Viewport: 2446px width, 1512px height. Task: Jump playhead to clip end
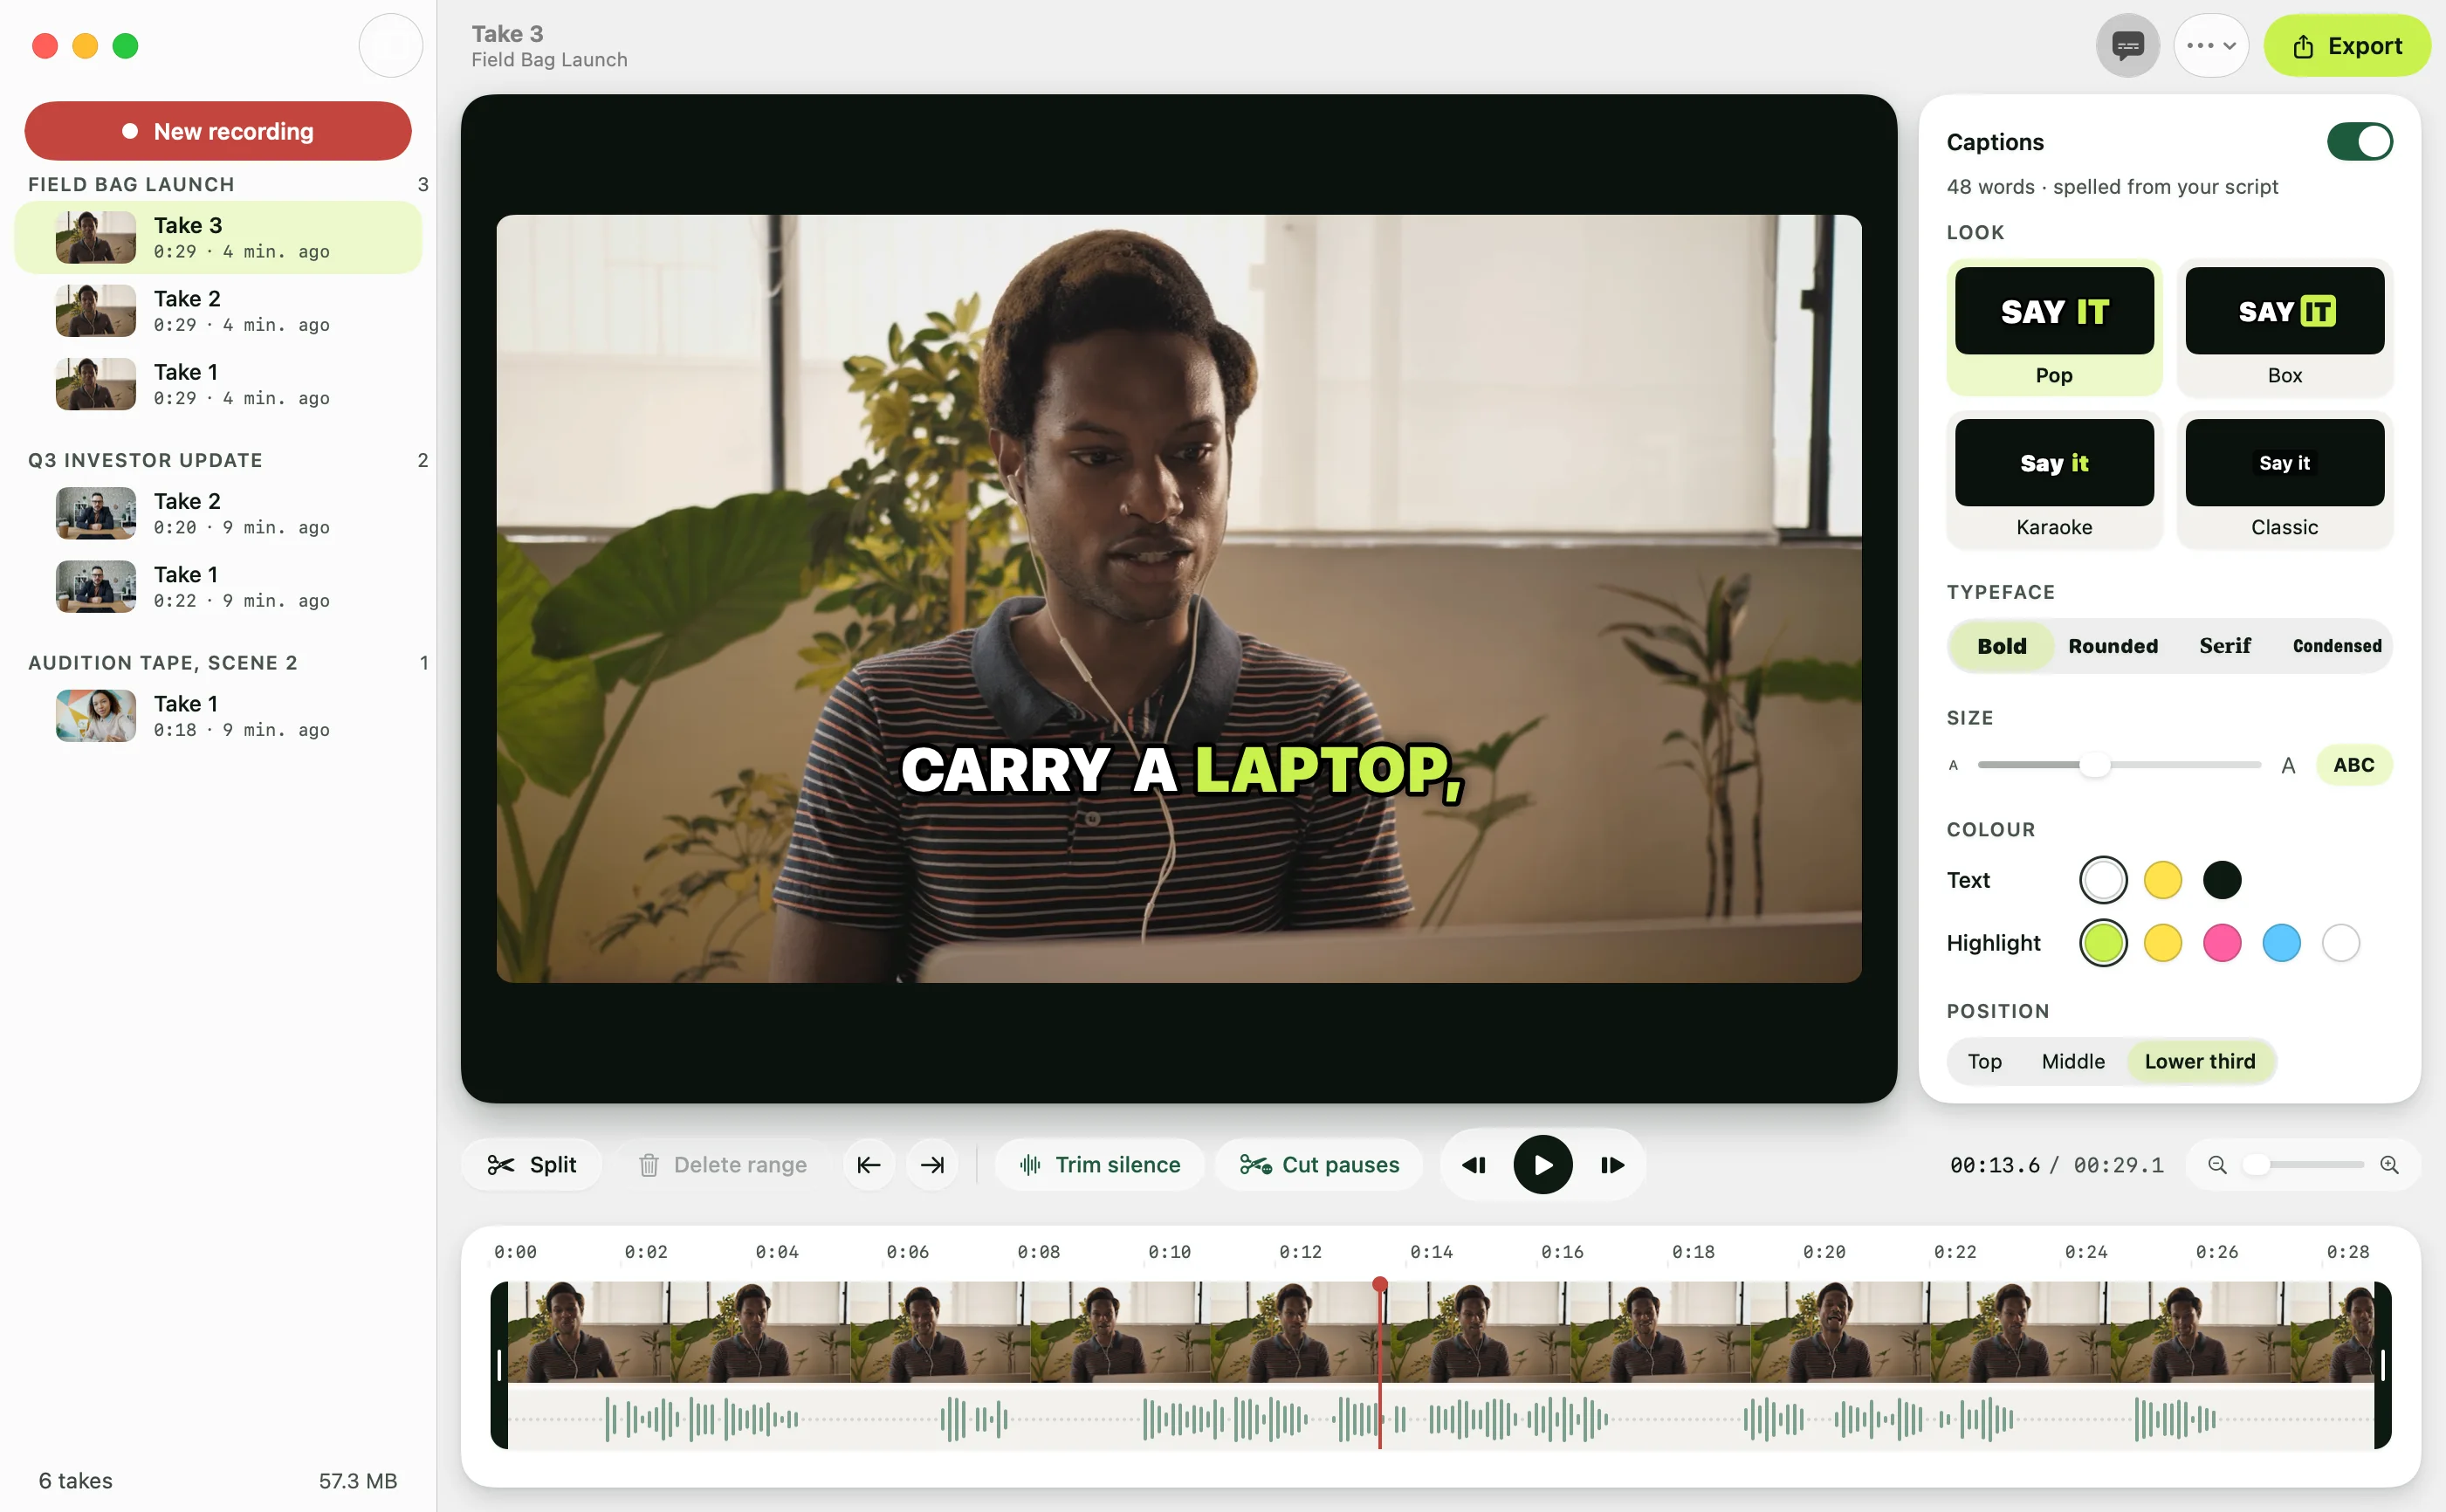point(932,1165)
